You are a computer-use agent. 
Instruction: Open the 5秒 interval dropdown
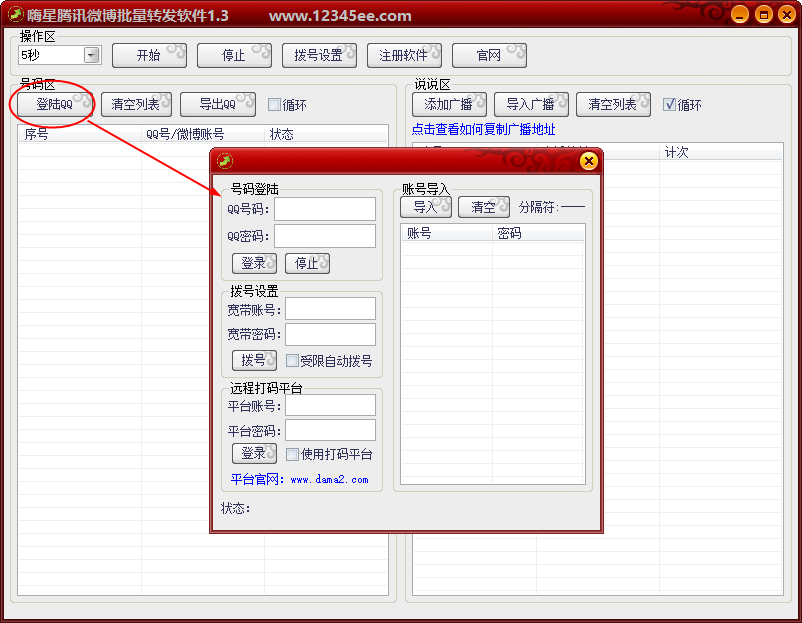click(92, 55)
